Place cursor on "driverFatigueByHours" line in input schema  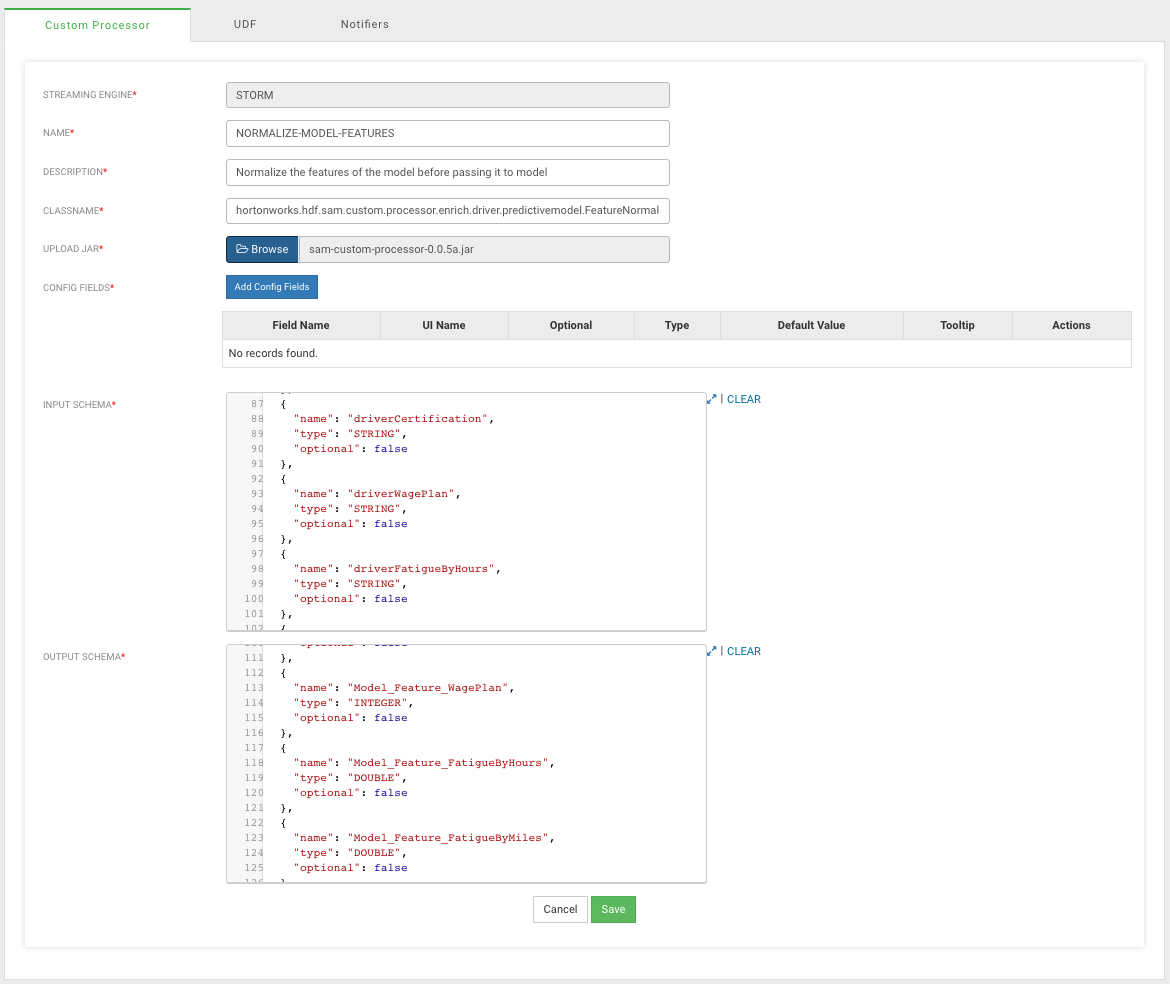tap(397, 569)
